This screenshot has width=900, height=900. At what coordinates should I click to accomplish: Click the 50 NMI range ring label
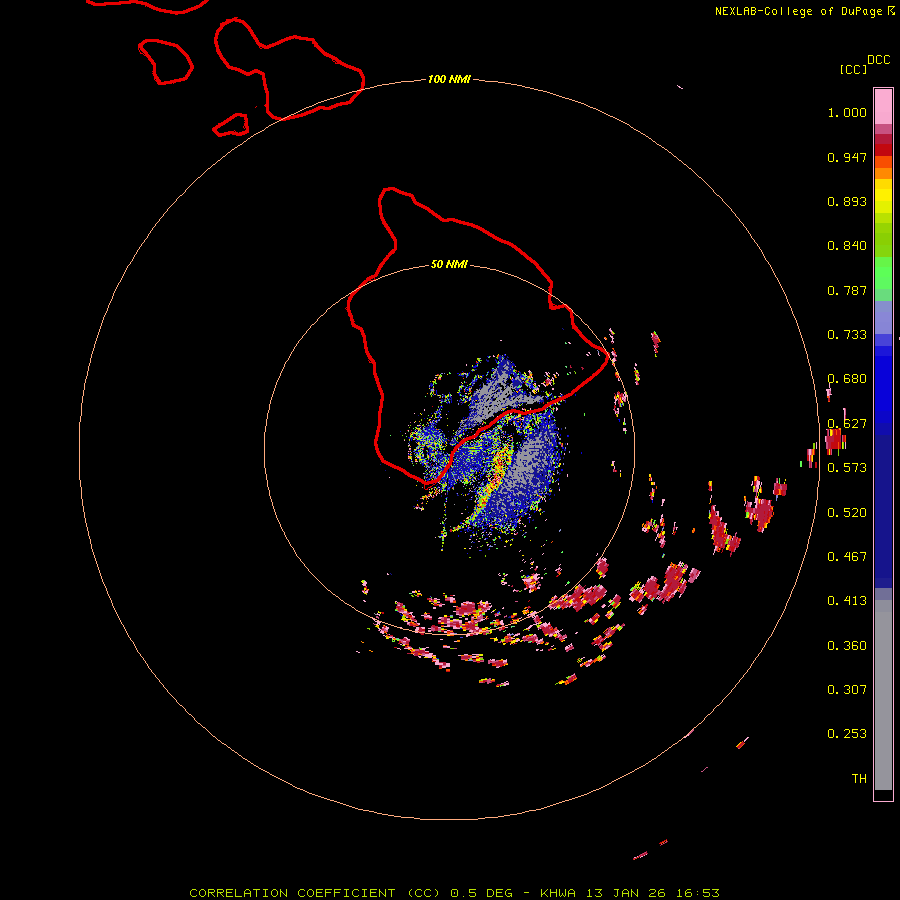tap(449, 265)
